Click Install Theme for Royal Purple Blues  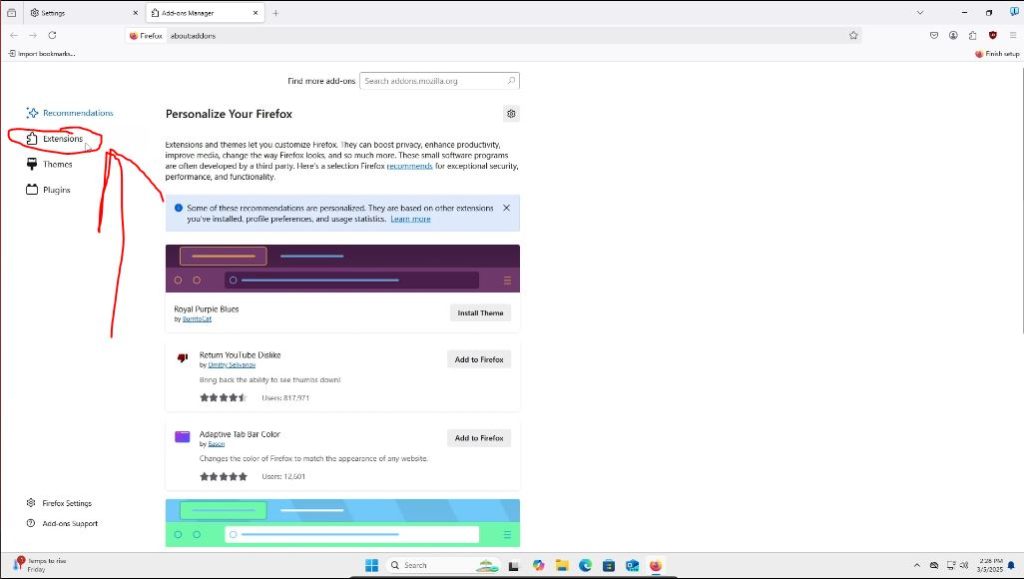[480, 313]
